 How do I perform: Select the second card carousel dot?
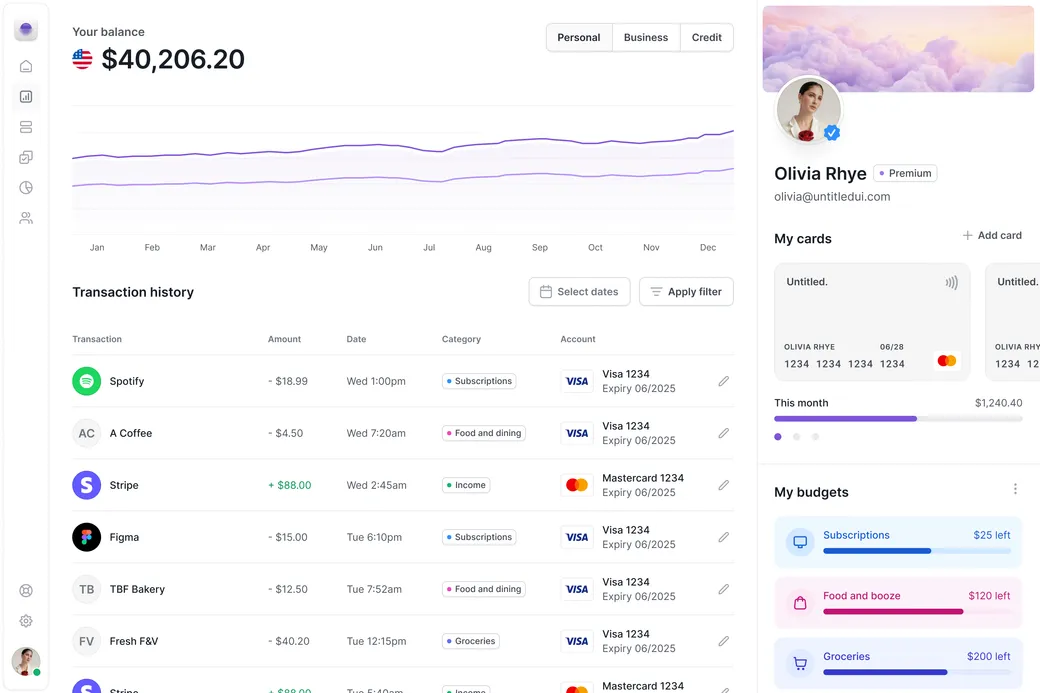(797, 437)
